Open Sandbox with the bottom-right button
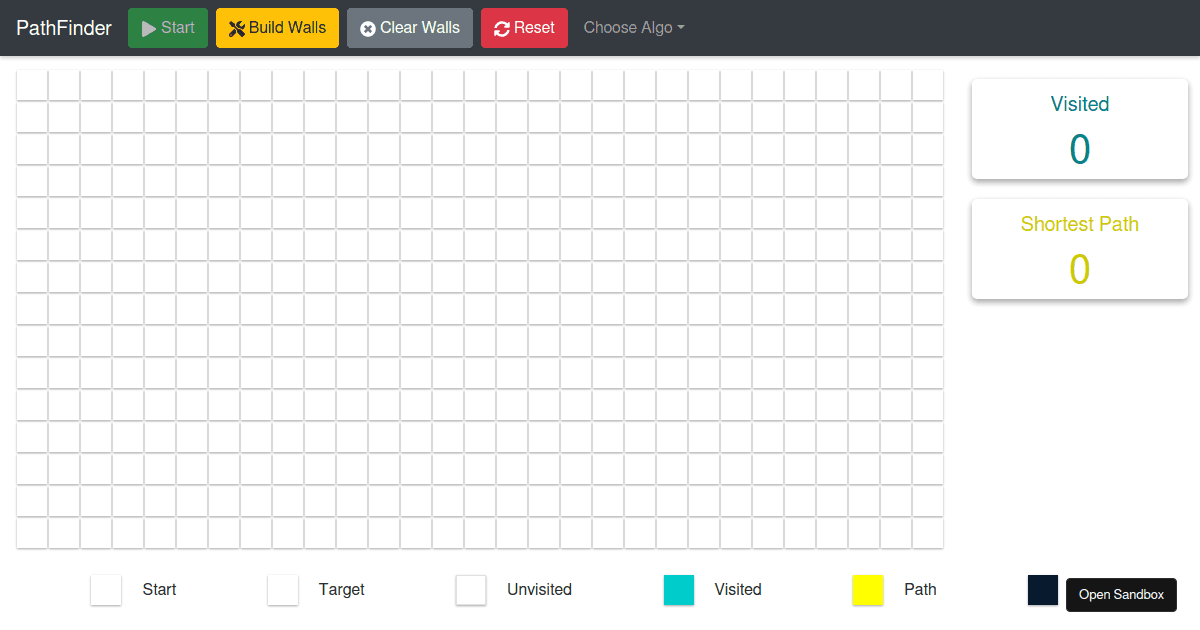 (1121, 594)
